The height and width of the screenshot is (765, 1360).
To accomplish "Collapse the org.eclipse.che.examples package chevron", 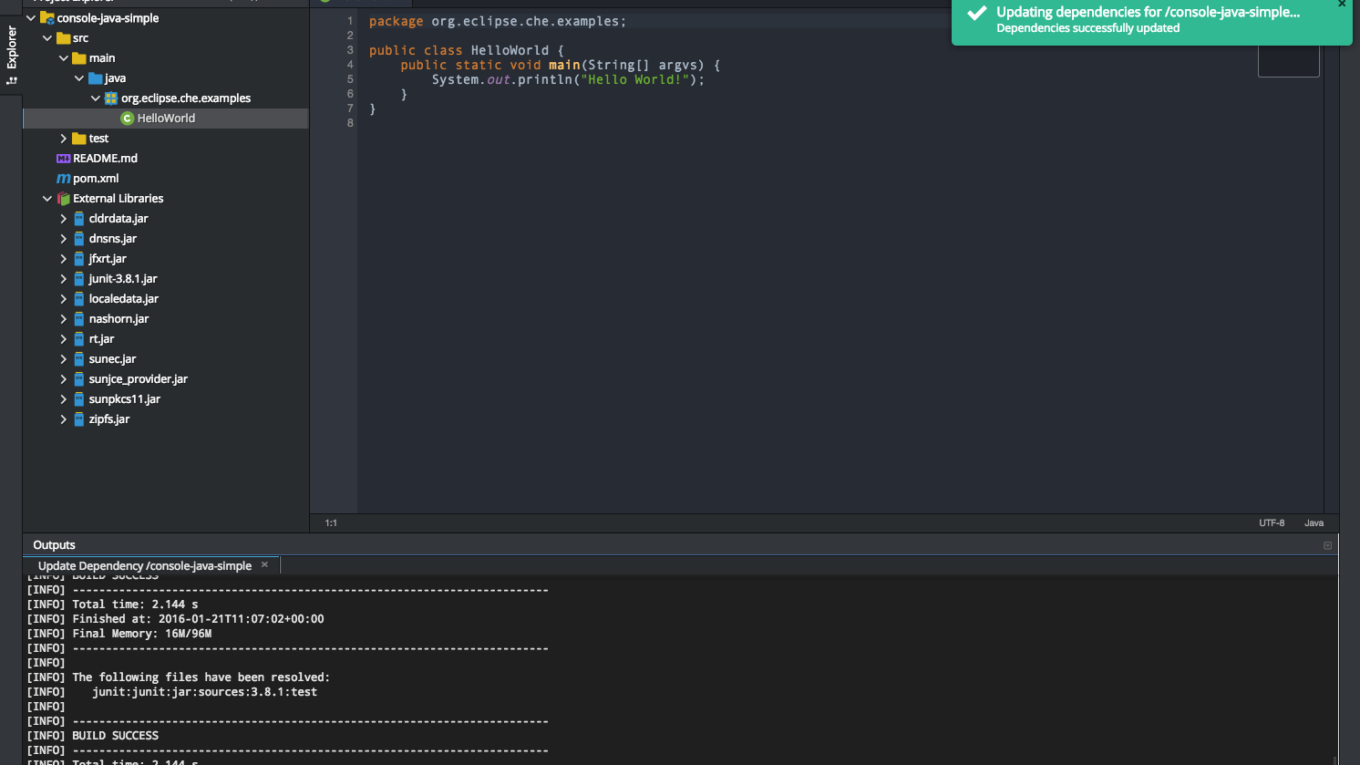I will tap(95, 98).
